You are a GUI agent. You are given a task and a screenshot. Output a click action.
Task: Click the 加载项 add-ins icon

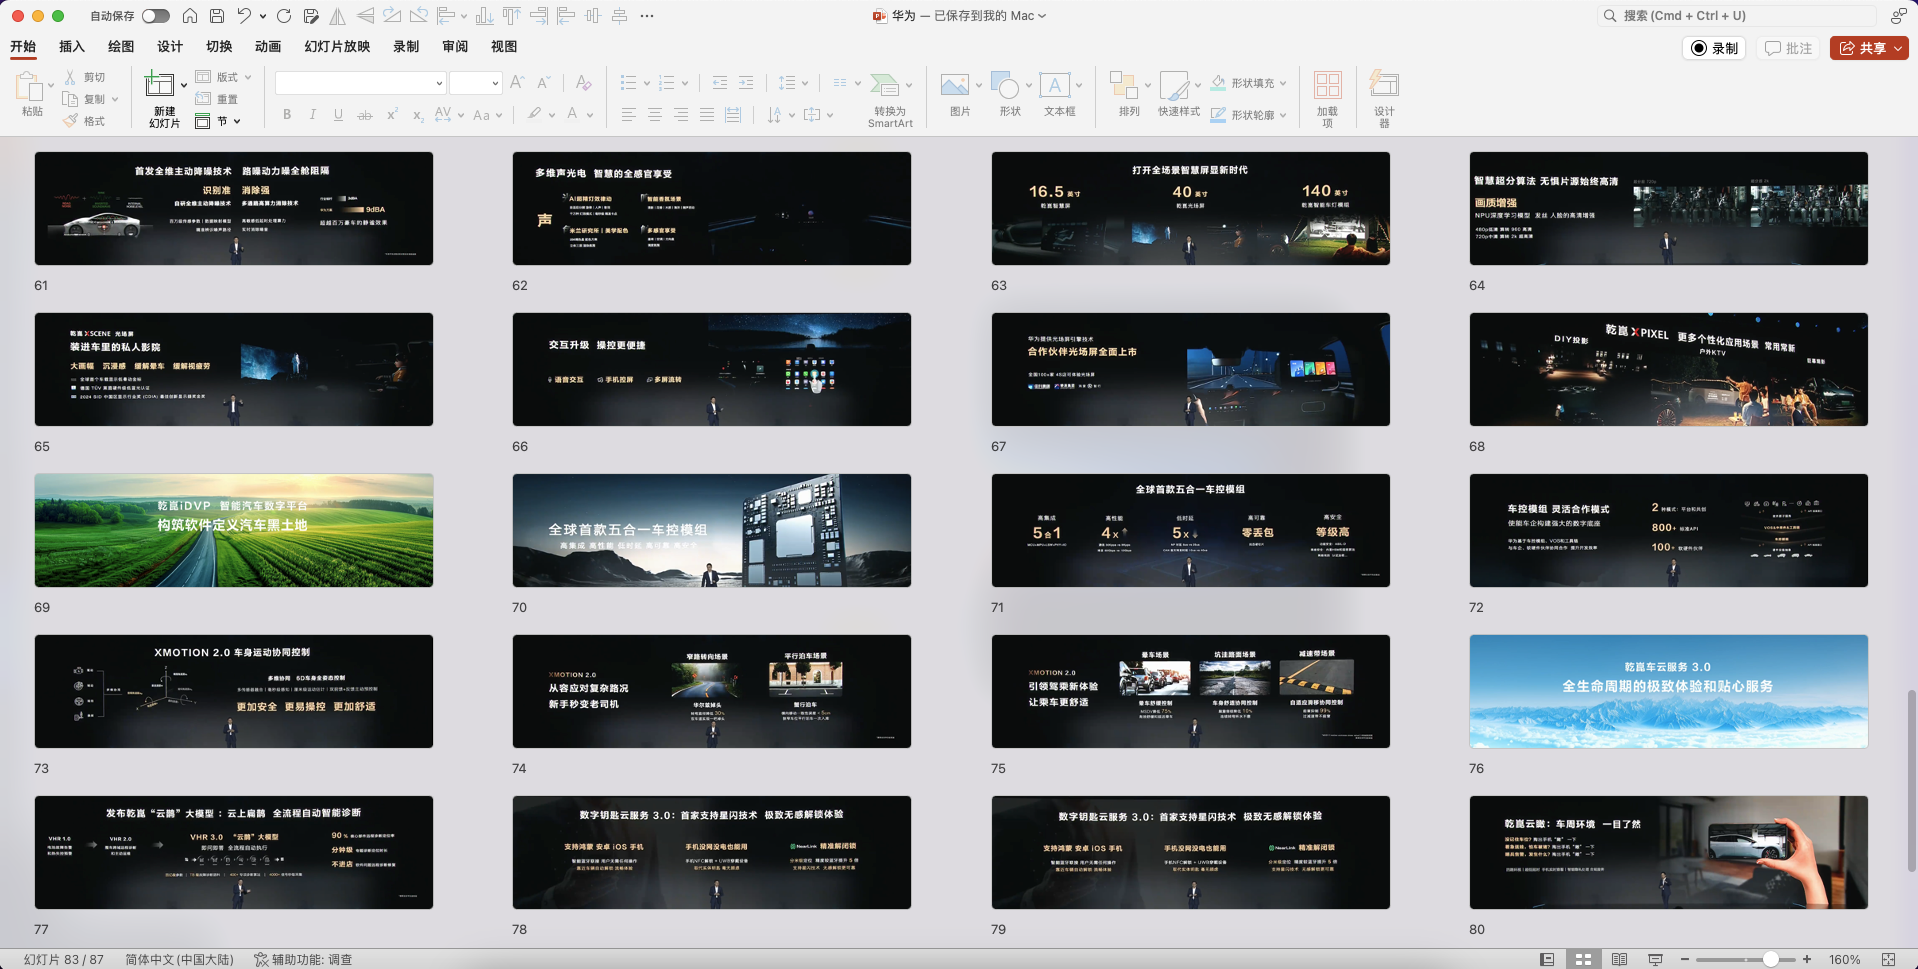[x=1328, y=85]
